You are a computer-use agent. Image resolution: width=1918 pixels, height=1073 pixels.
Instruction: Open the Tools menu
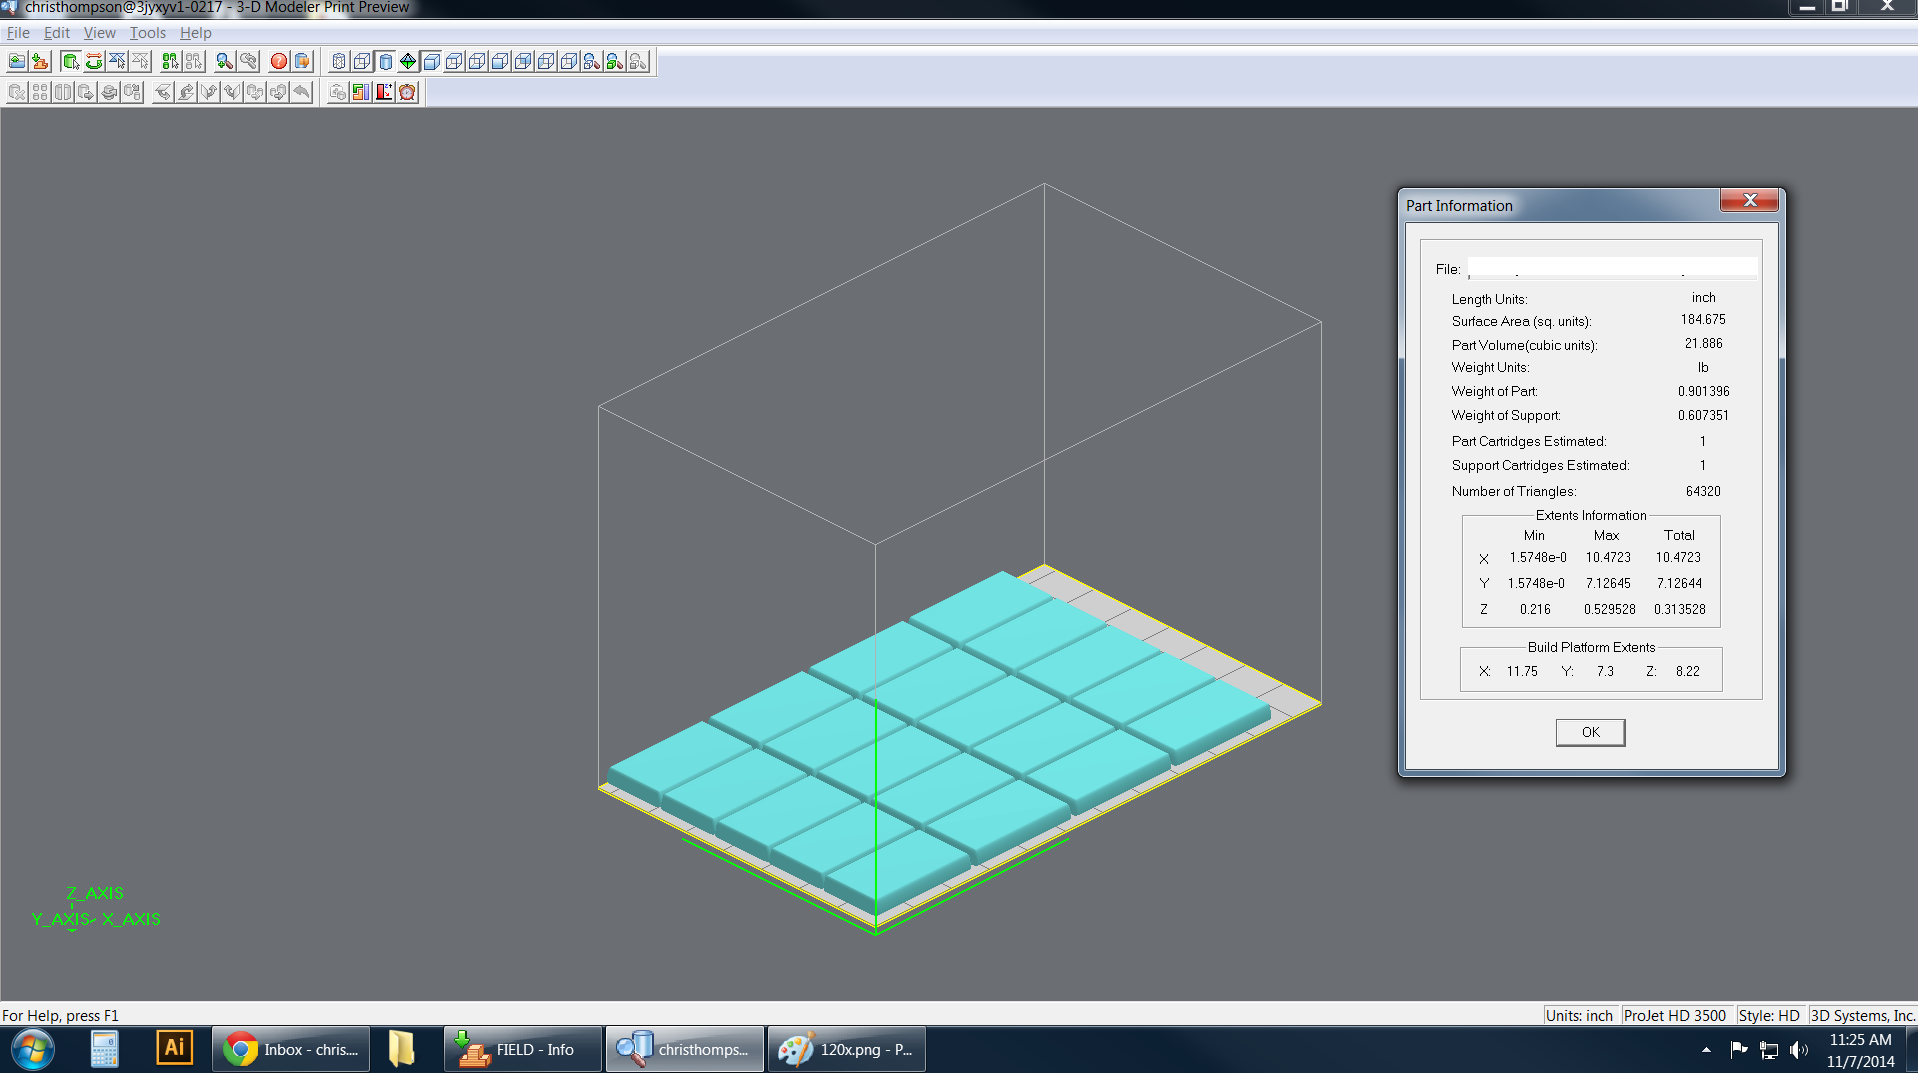[148, 33]
